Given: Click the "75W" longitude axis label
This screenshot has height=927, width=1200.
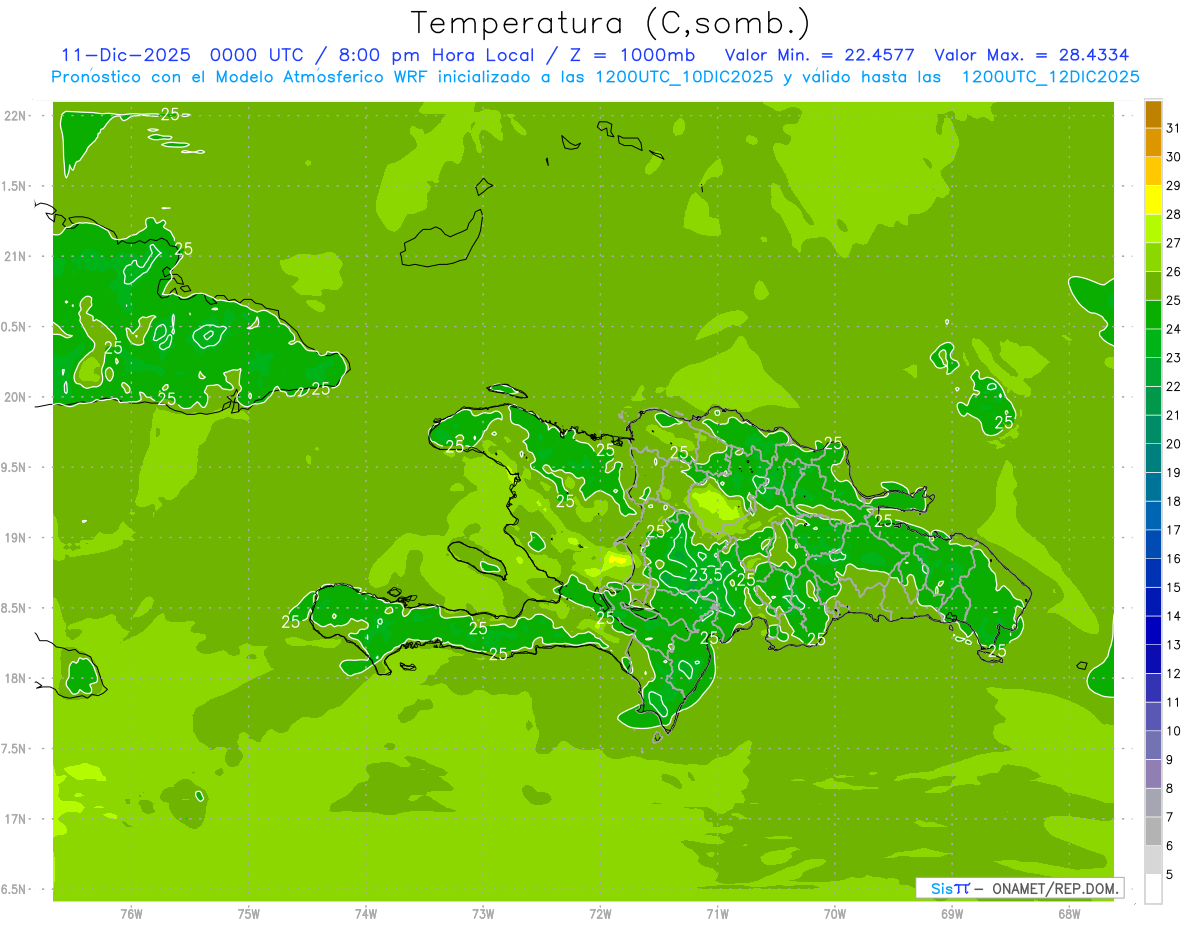Looking at the screenshot, I should (x=249, y=913).
